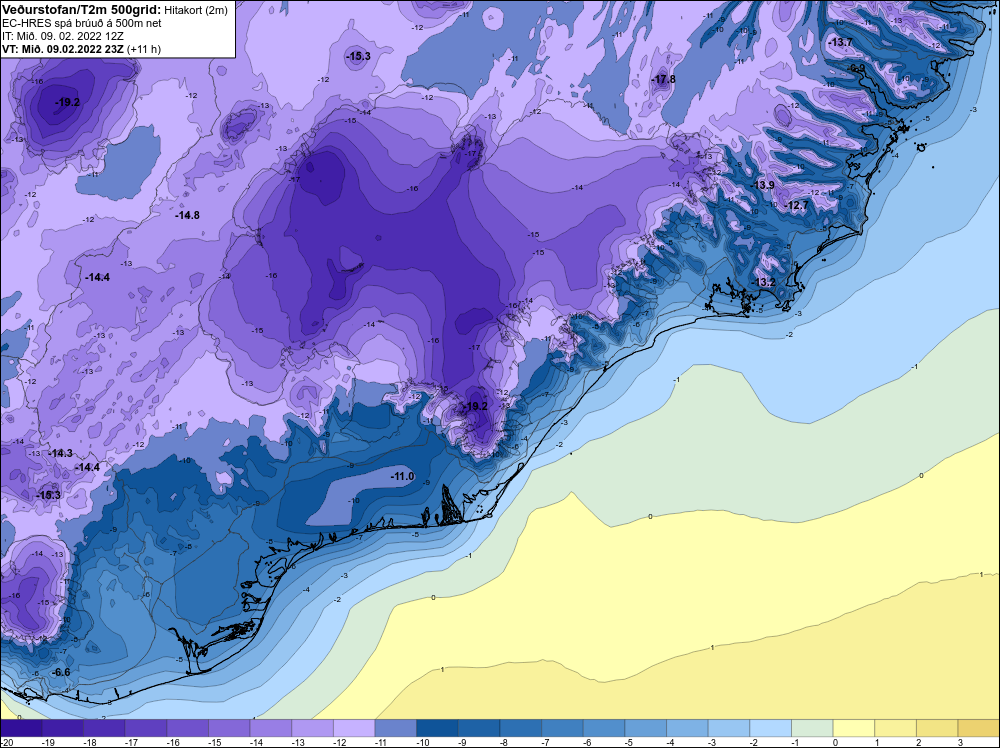Select the light yellow legend swatch starting at 0
Screen dimensions: 1000x748
click(x=854, y=728)
